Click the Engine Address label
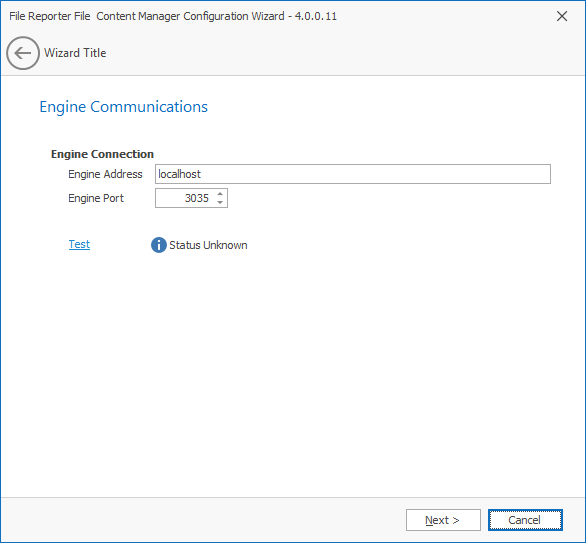 point(105,174)
